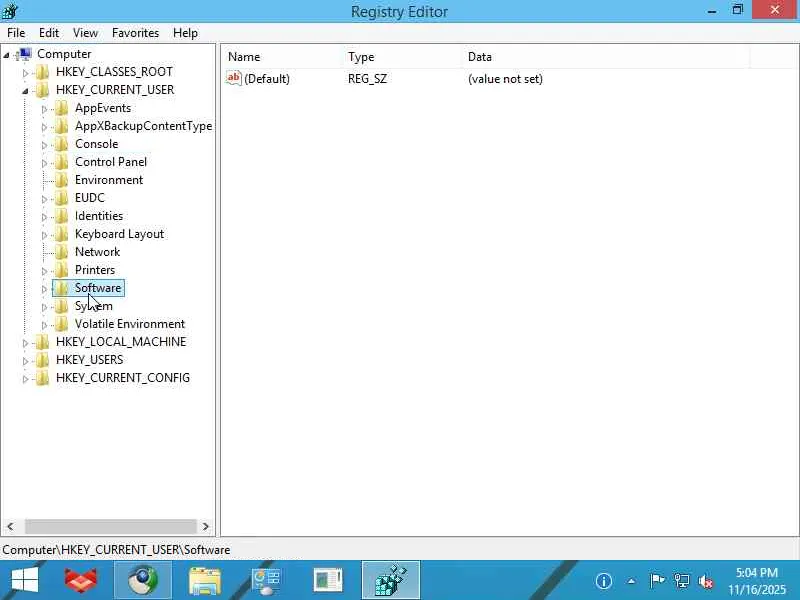The width and height of the screenshot is (800, 600).
Task: Click Registry Editor title bar icon
Action: point(10,11)
